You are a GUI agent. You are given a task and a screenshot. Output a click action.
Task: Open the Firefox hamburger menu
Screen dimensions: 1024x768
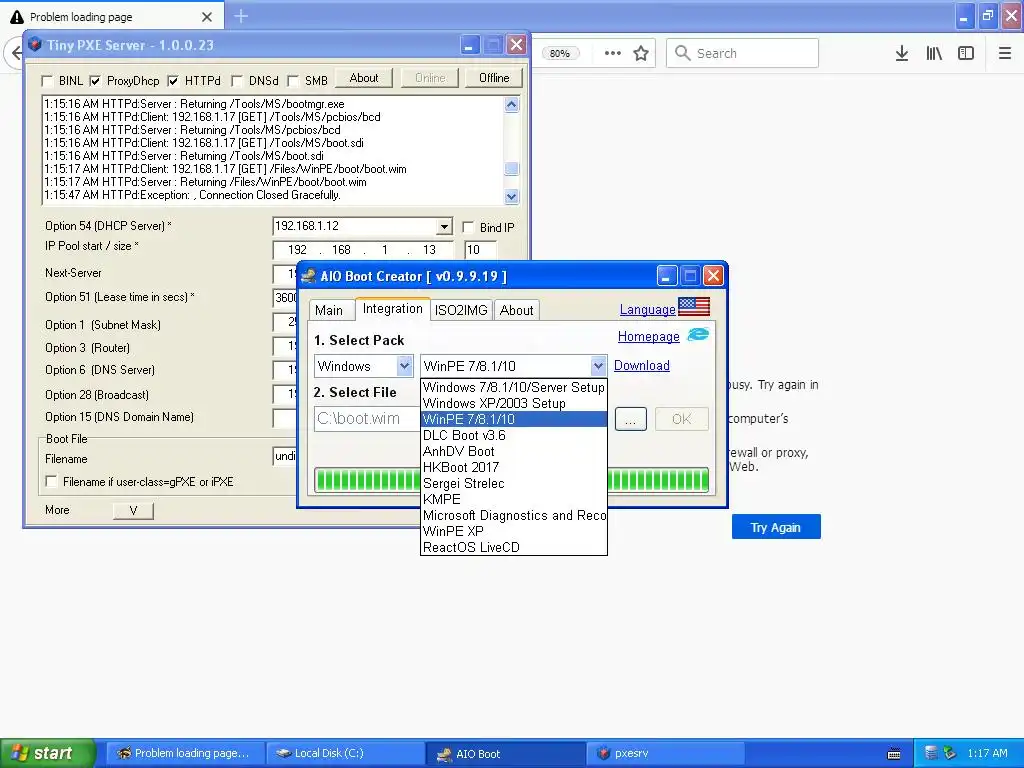click(1005, 54)
